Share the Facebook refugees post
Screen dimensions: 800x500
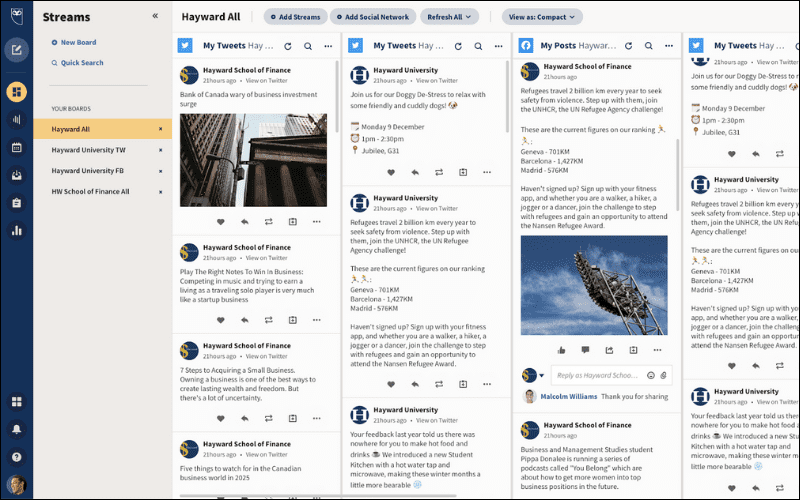(609, 350)
